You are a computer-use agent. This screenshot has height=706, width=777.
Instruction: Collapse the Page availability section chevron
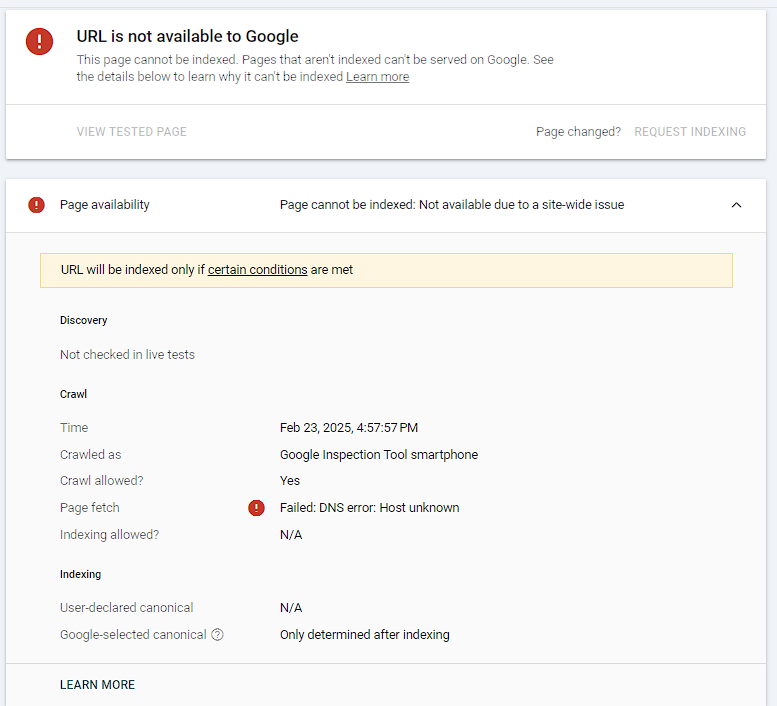pyautogui.click(x=736, y=205)
